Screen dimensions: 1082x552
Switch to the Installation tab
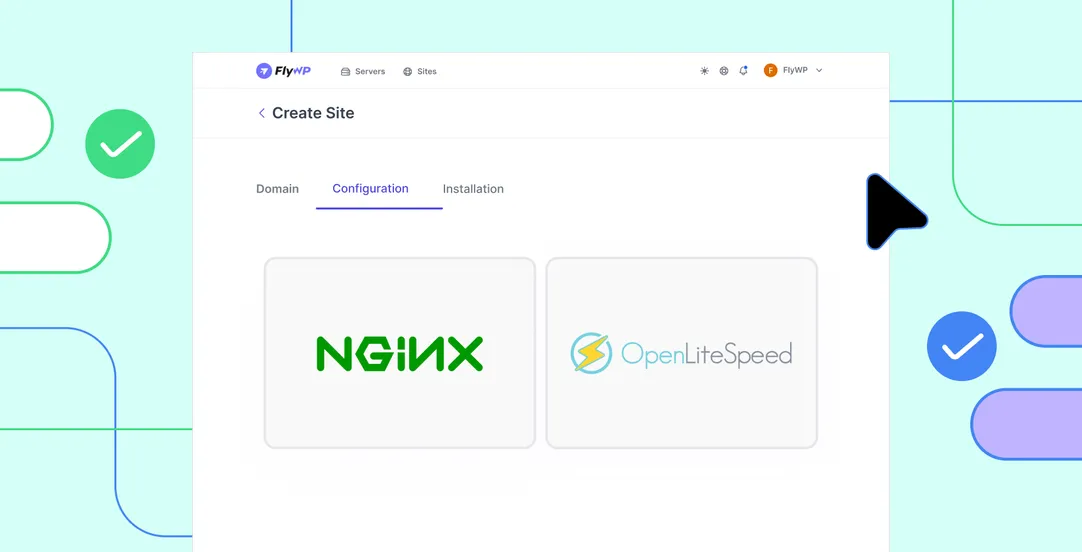(473, 188)
